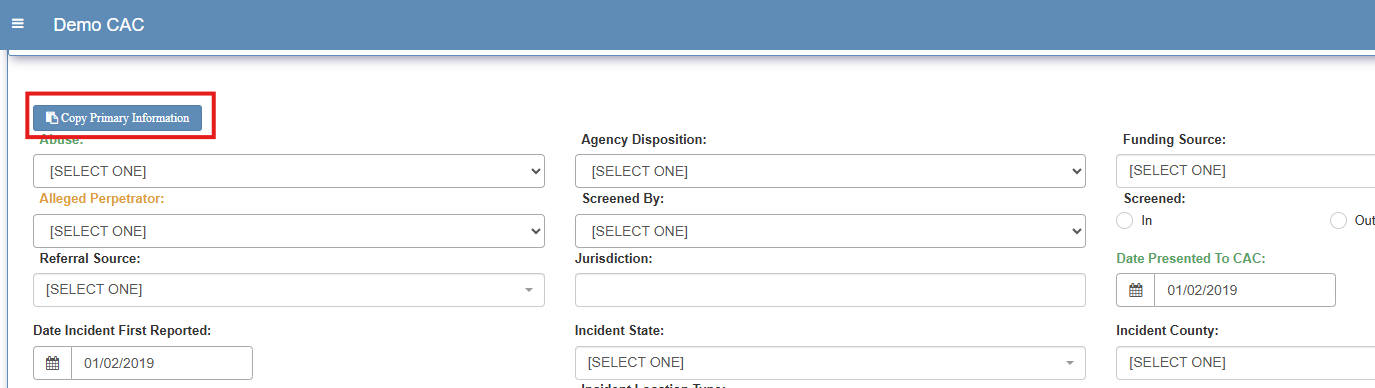Viewport: 1375px width, 388px height.
Task: Open the Alleged Perpetrator dropdown
Action: 289,231
